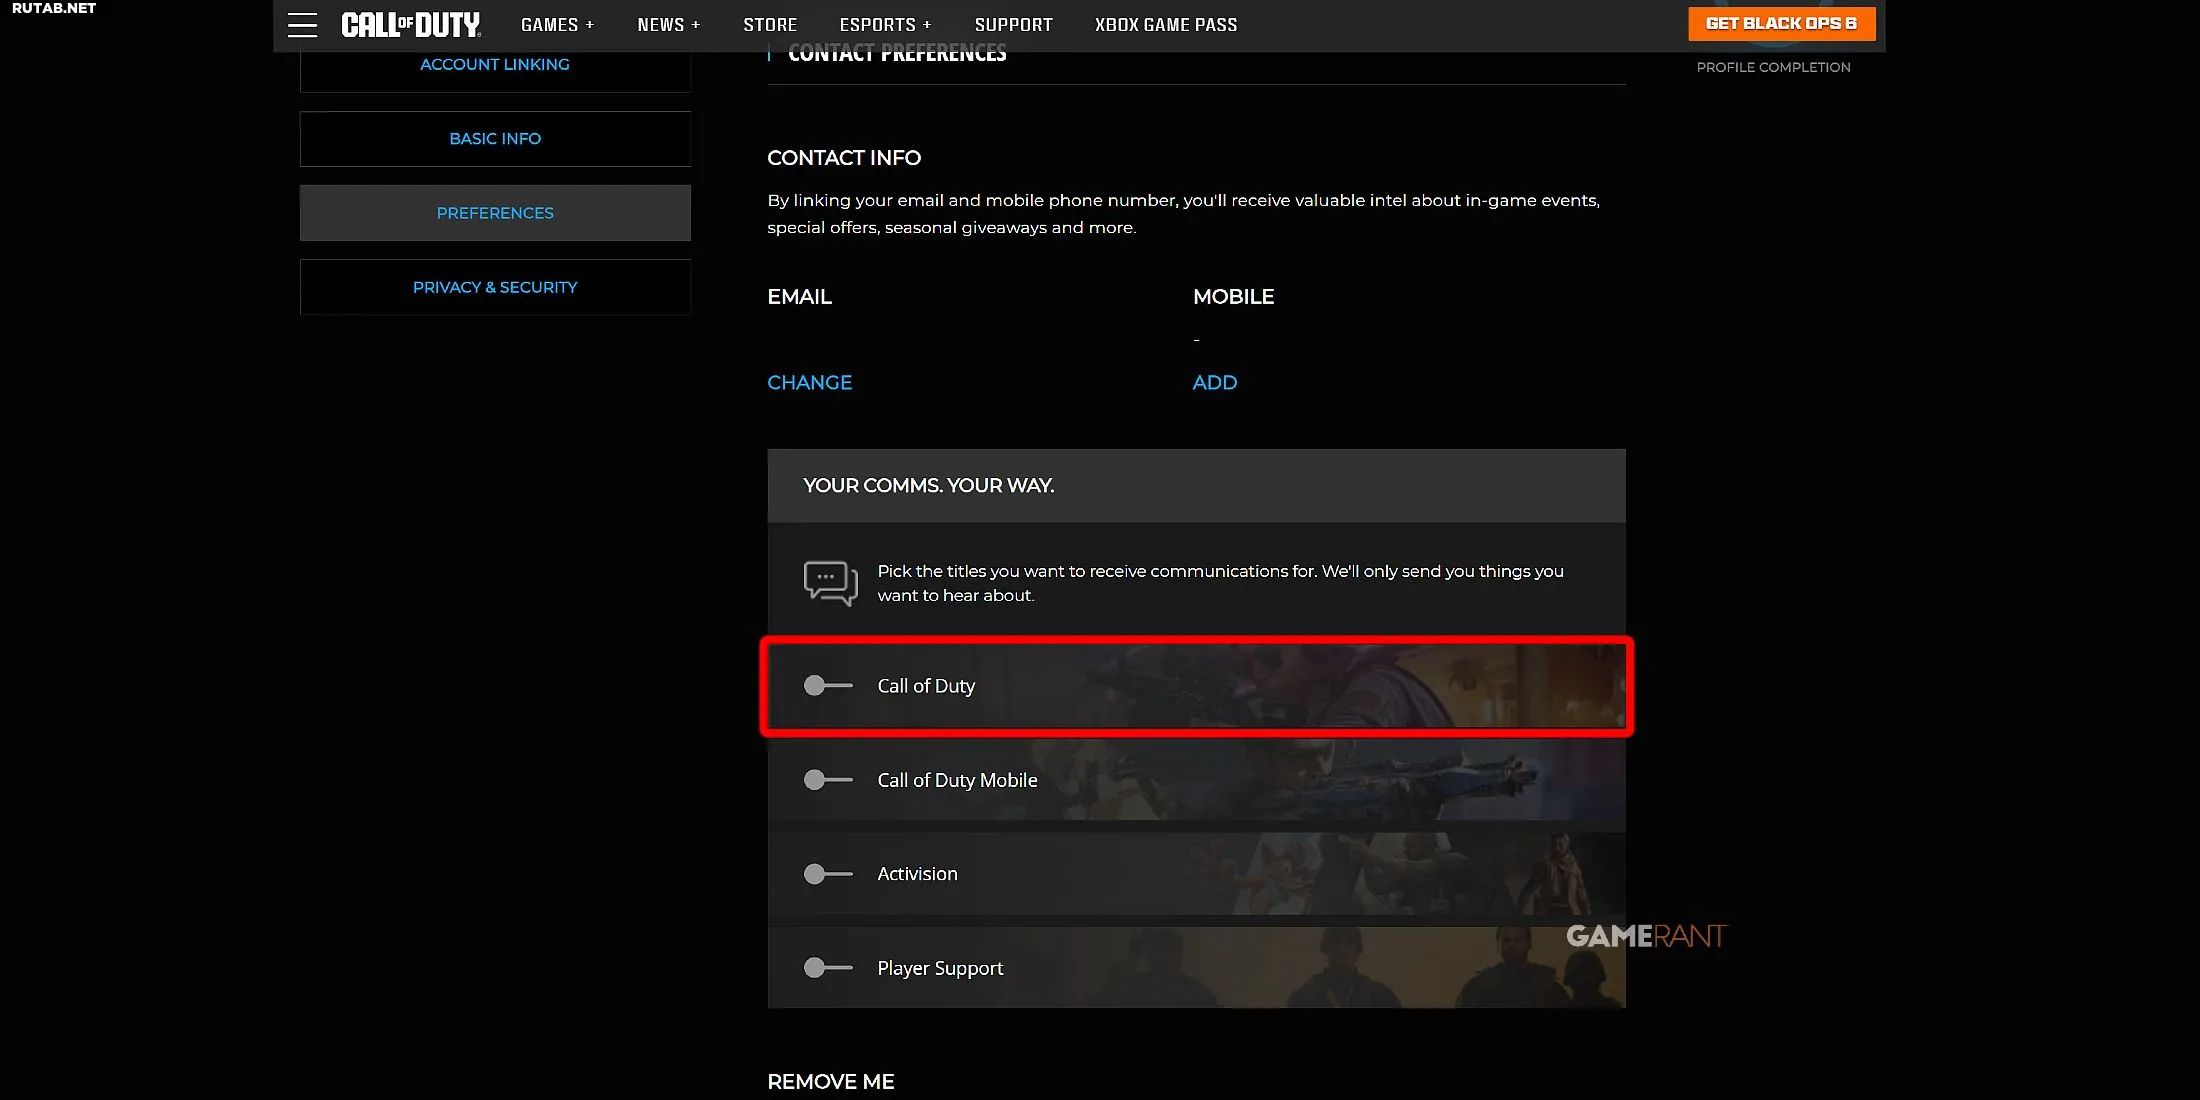Expand the News menu

tap(668, 25)
